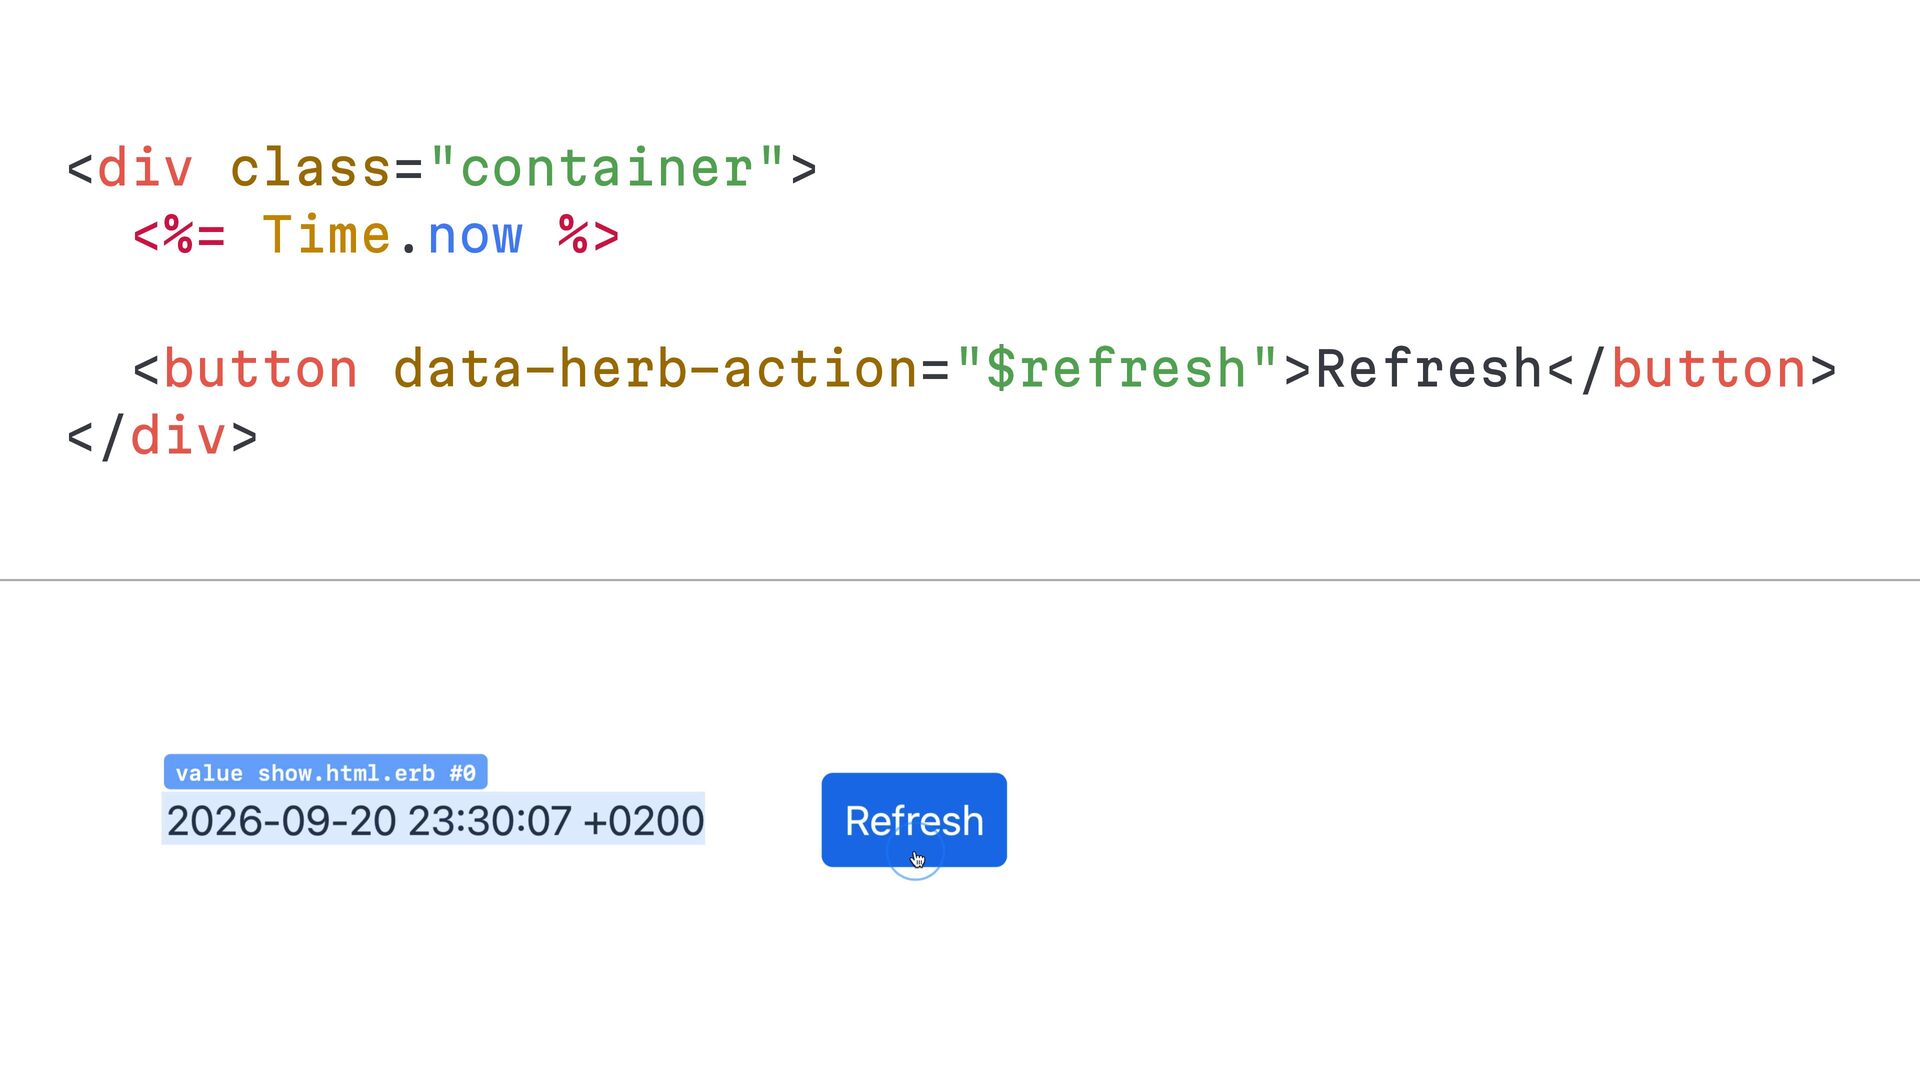1920x1080 pixels.
Task: Click the 'now' method call in code
Action: point(475,237)
